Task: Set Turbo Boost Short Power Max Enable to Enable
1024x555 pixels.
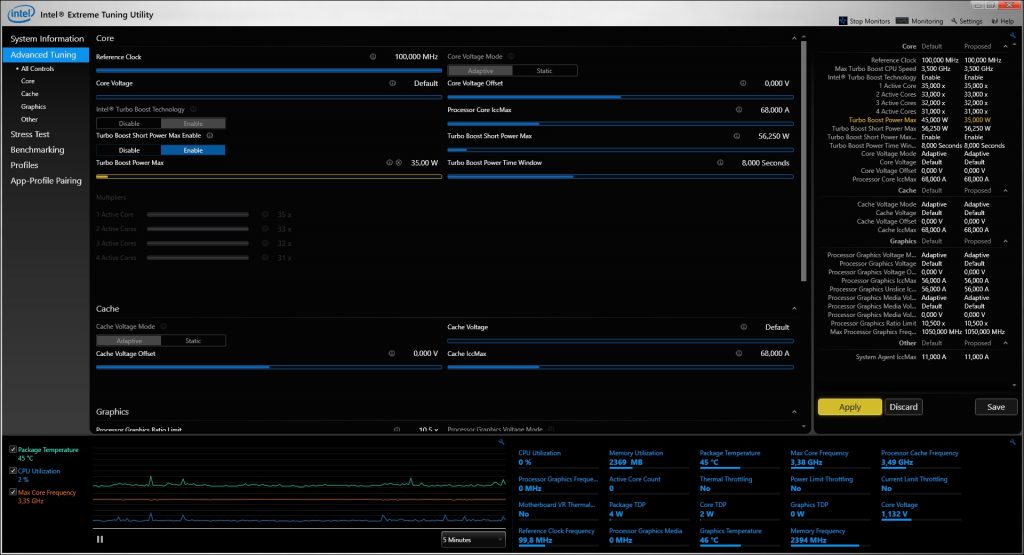Action: [x=193, y=150]
